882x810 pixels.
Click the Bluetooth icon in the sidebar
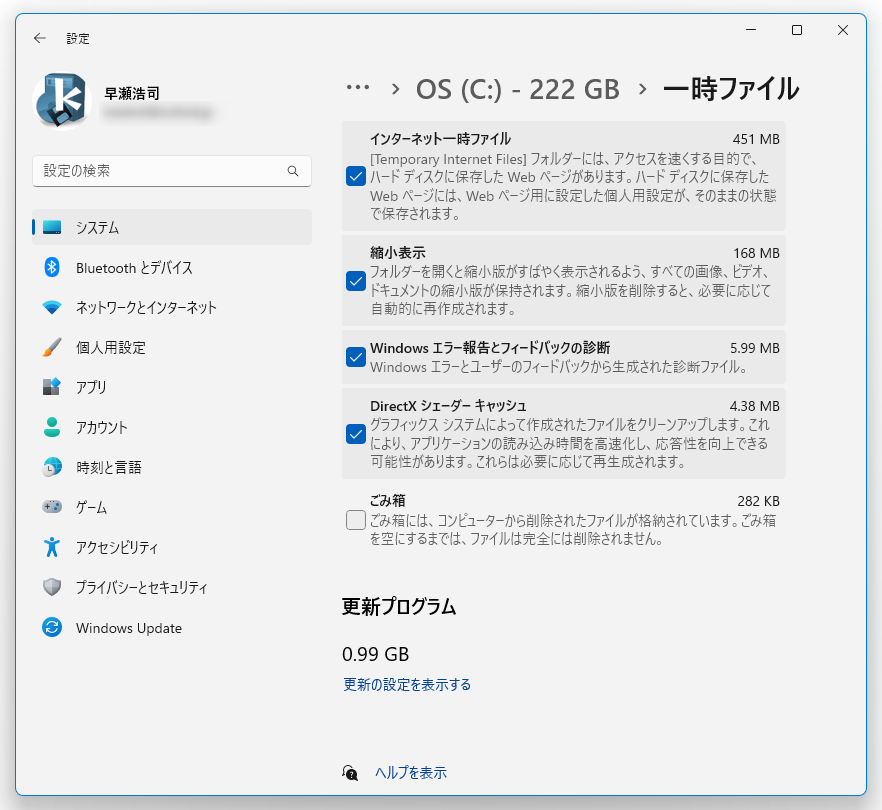coord(52,267)
